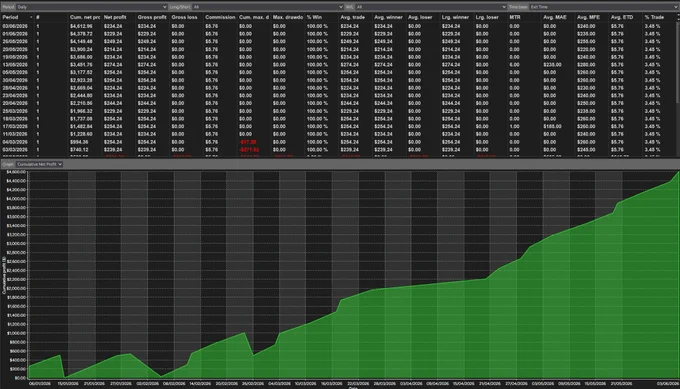Click the Avg. MAE $235.00 cell
The height and width of the screenshot is (389, 680).
(x=552, y=65)
